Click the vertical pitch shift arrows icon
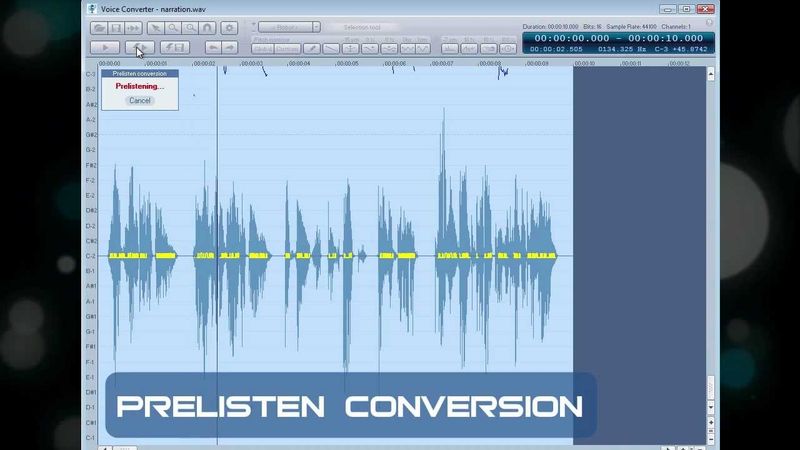Viewport: 800px width, 450px height. [351, 49]
